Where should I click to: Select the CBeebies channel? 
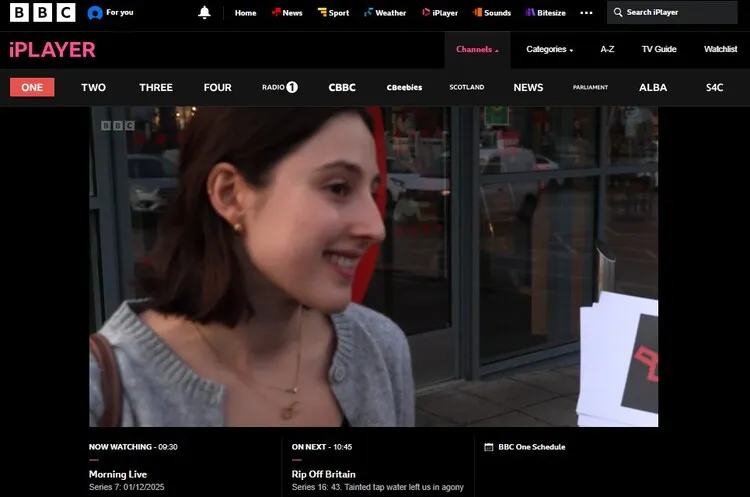(404, 88)
